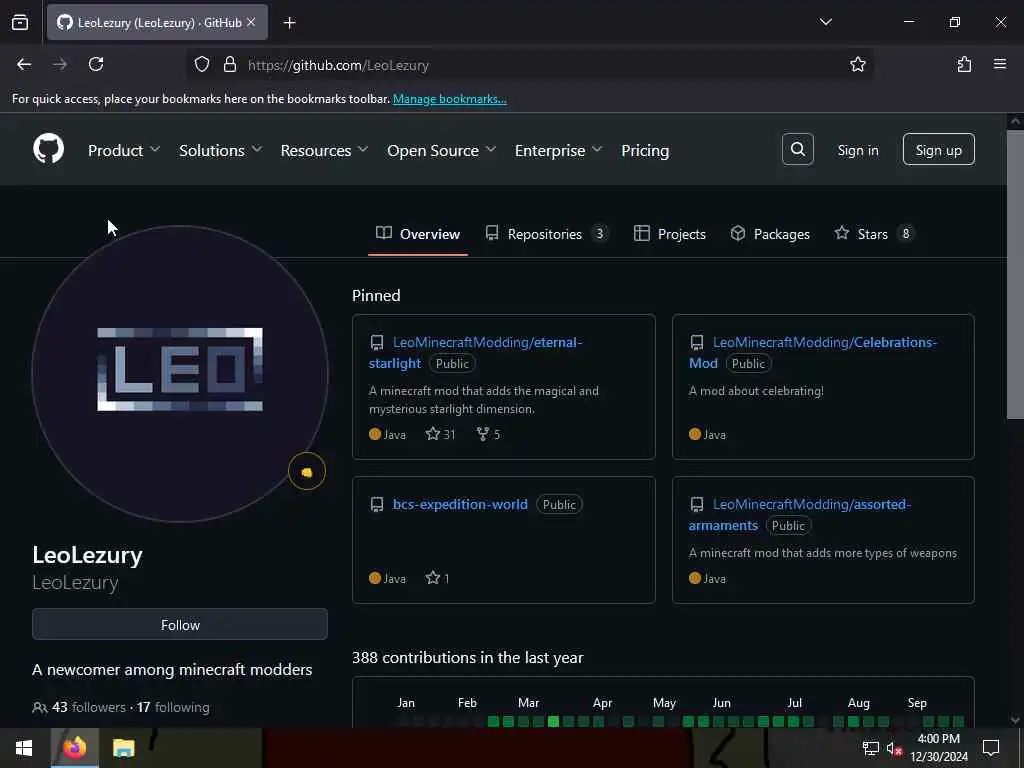Select the Overview tab

pos(418,234)
